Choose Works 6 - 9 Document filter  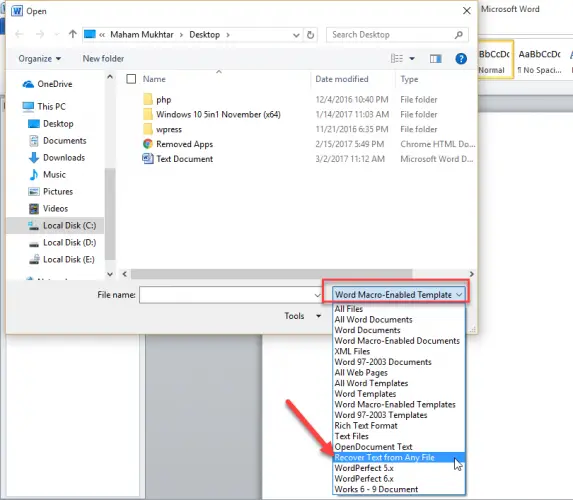coord(399,489)
